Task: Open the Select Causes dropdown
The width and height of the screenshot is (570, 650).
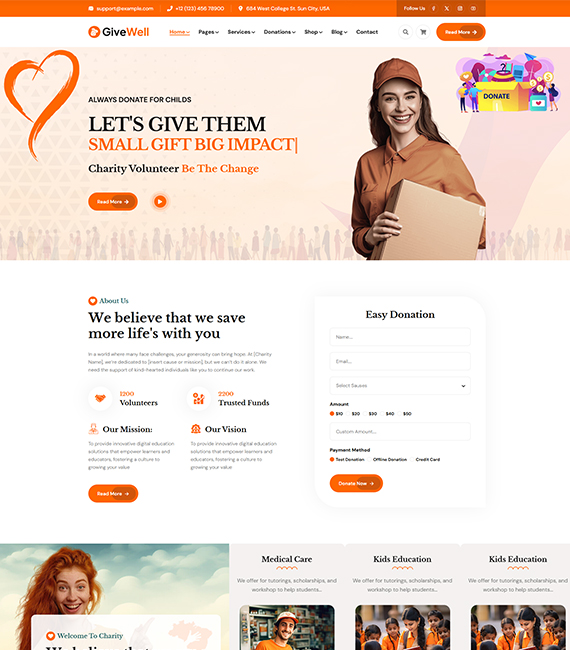Action: click(400, 386)
